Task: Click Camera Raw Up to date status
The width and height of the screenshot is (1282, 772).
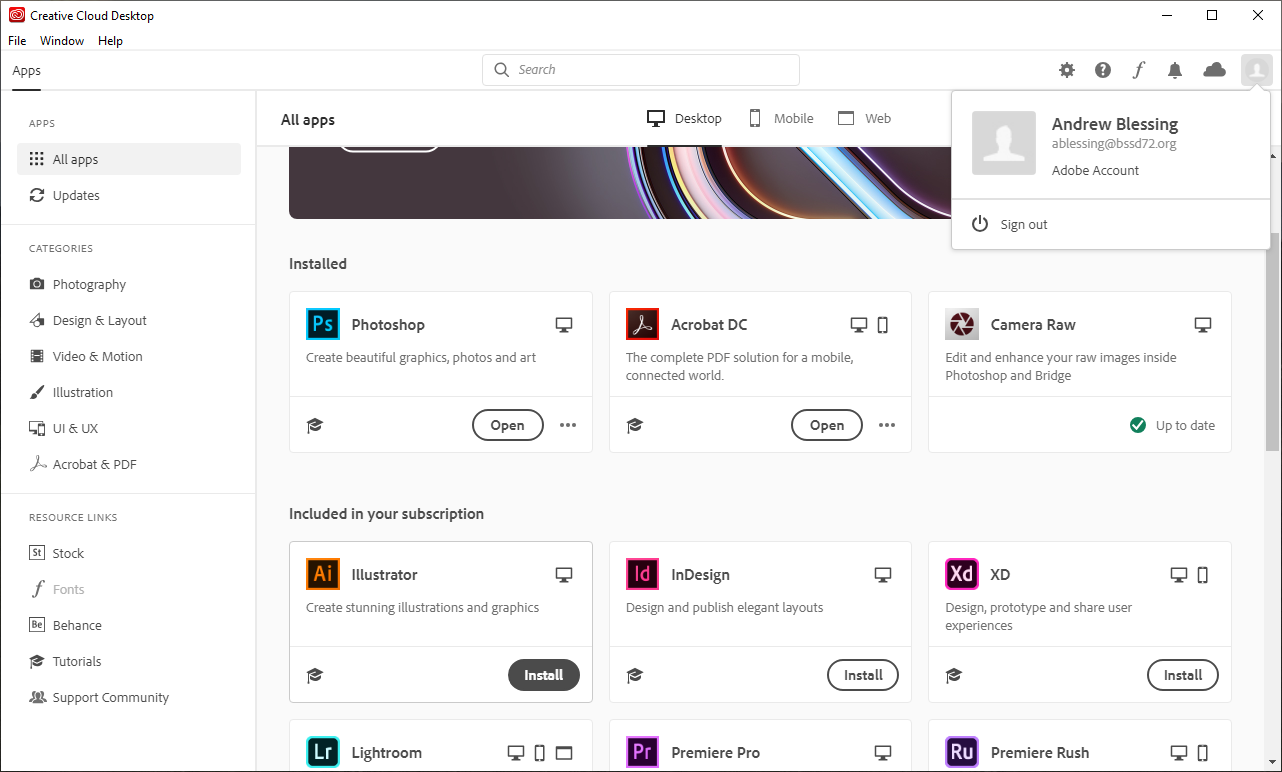Action: coord(1172,425)
